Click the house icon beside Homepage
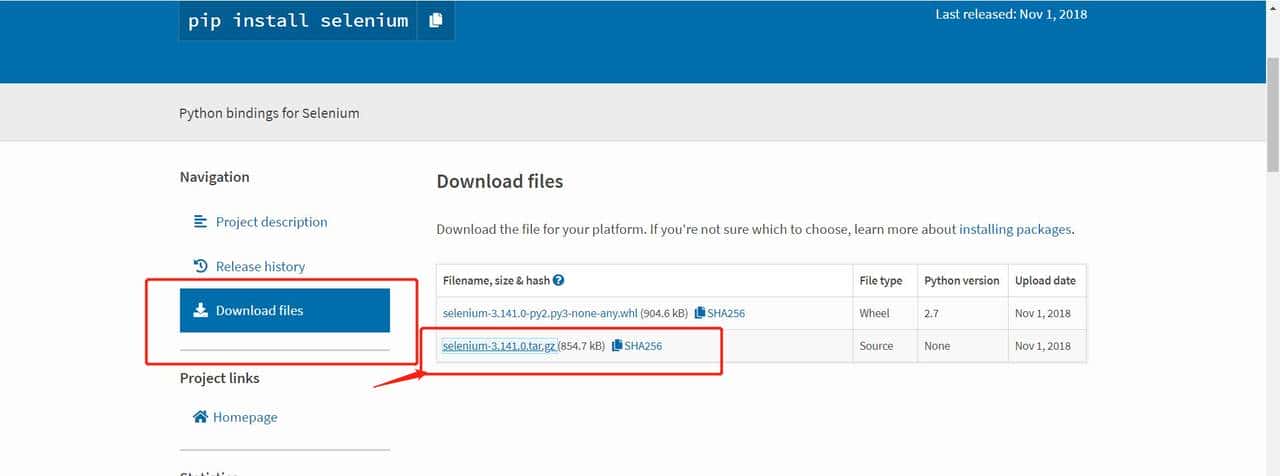 click(200, 417)
